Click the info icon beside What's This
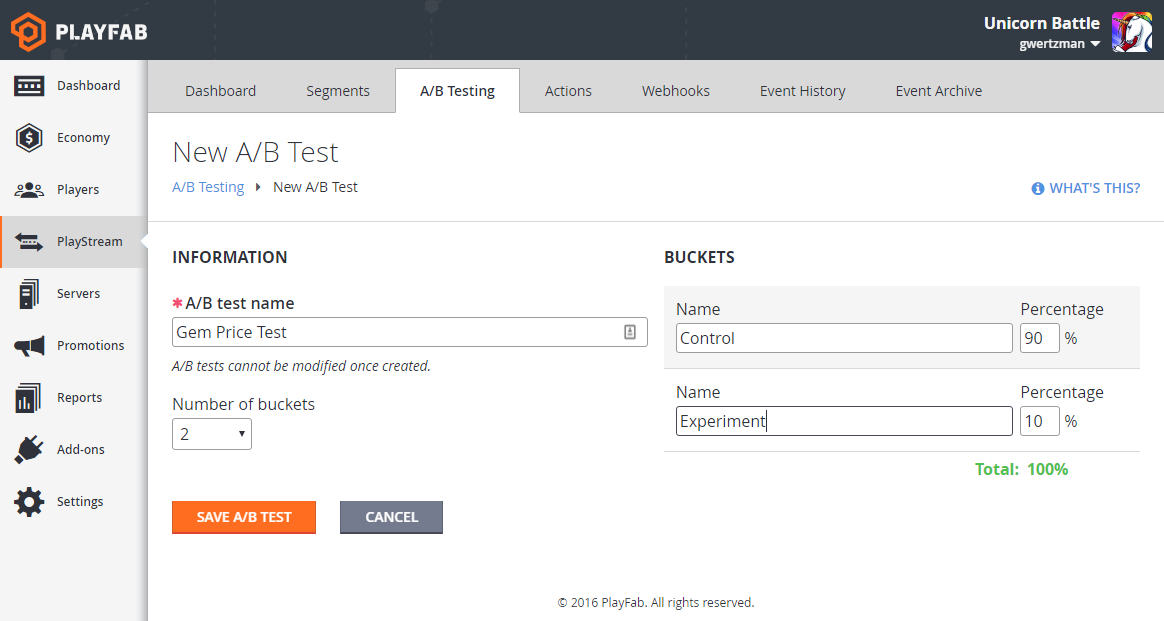Screen dimensions: 1164x621 (1038, 188)
